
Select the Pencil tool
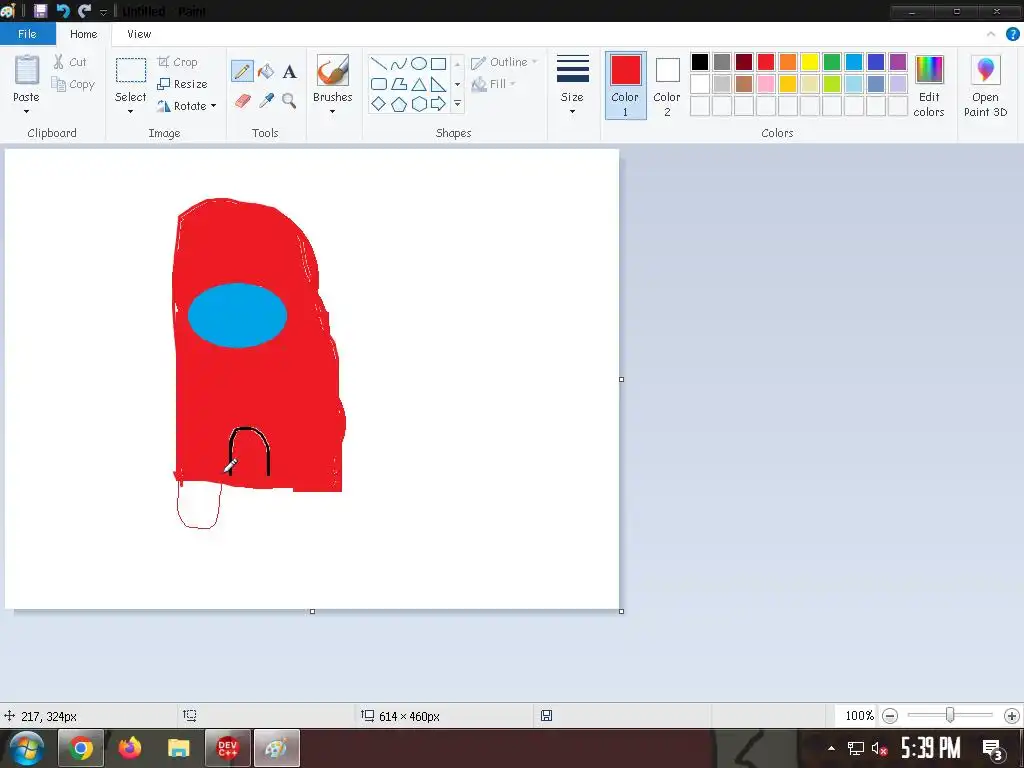pyautogui.click(x=242, y=71)
